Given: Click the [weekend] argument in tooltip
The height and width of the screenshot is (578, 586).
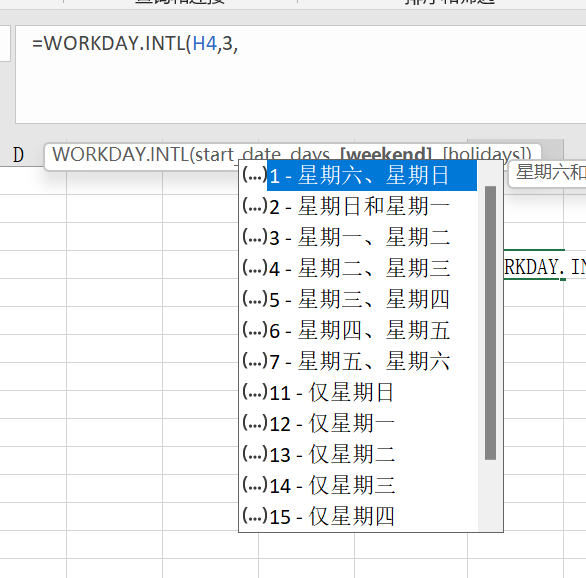Looking at the screenshot, I should [386, 154].
